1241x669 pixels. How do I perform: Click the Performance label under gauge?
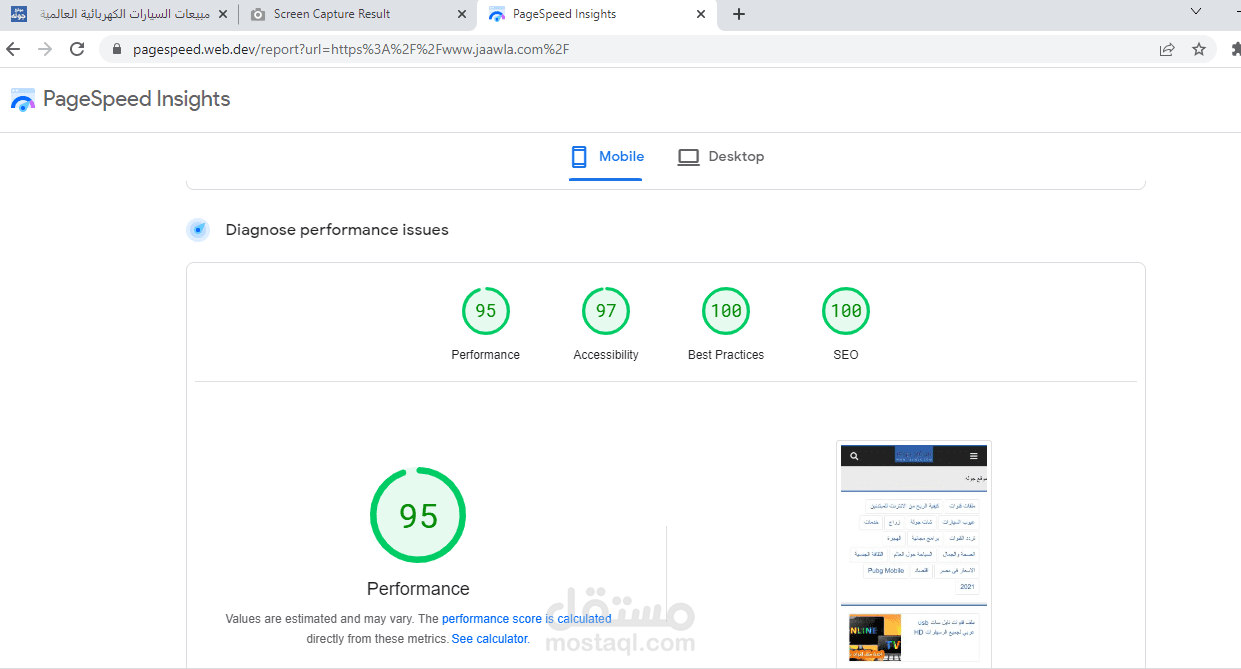pyautogui.click(x=486, y=355)
